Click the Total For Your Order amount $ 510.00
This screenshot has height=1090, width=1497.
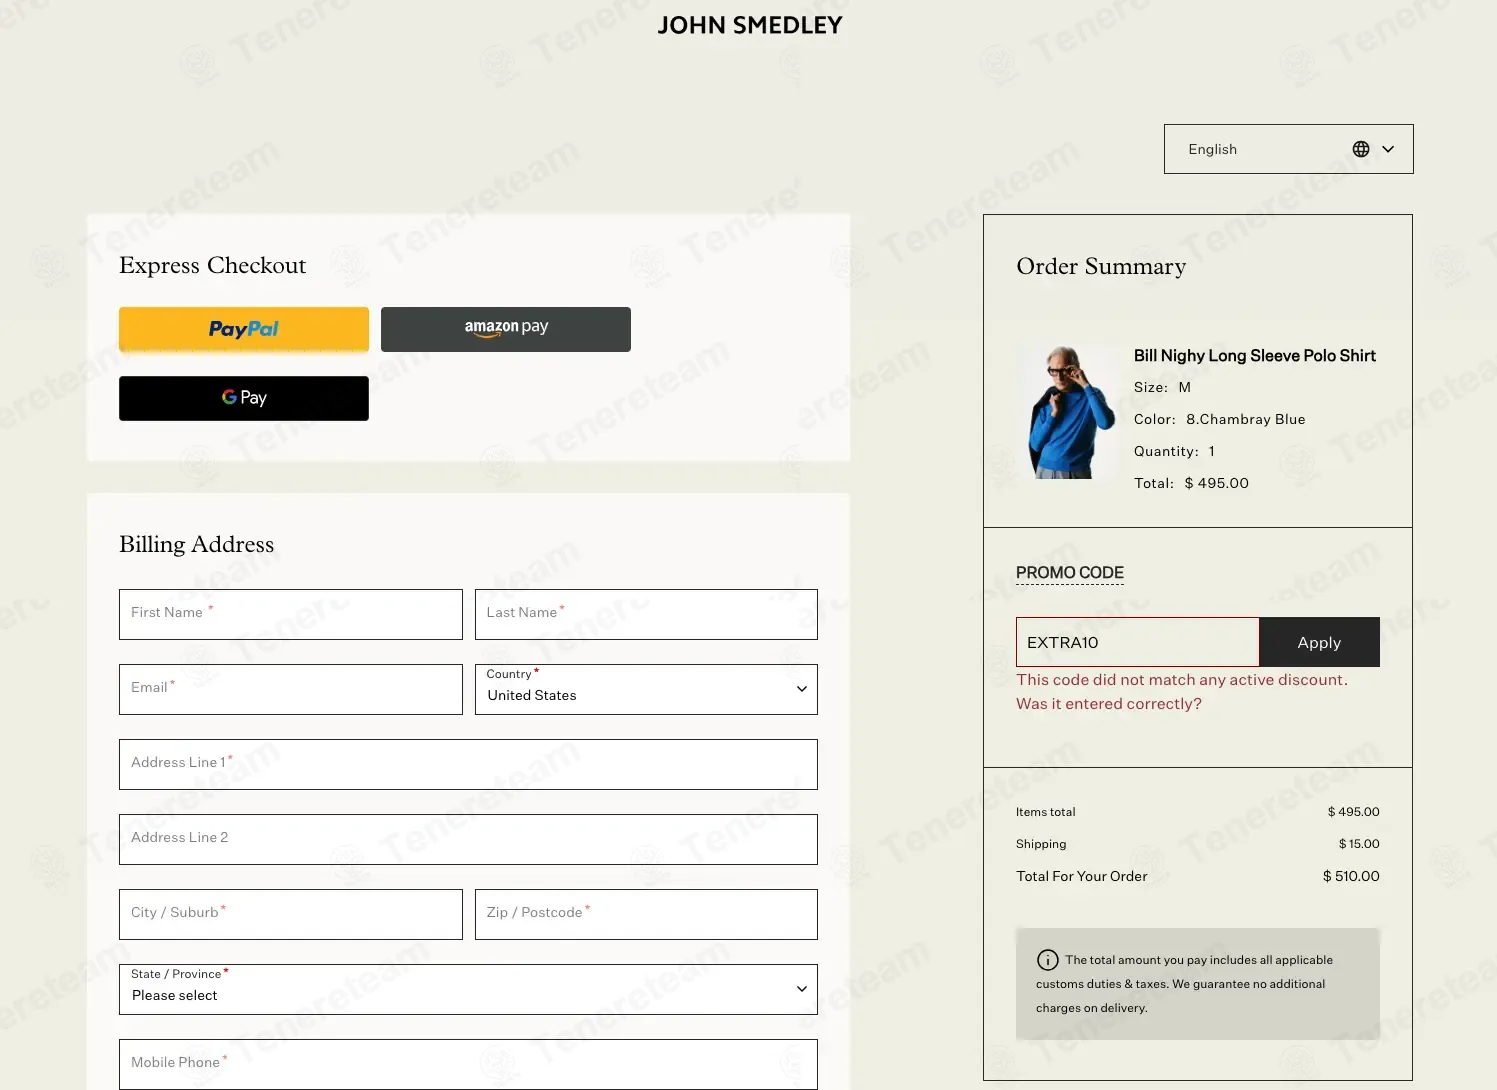coord(1351,876)
